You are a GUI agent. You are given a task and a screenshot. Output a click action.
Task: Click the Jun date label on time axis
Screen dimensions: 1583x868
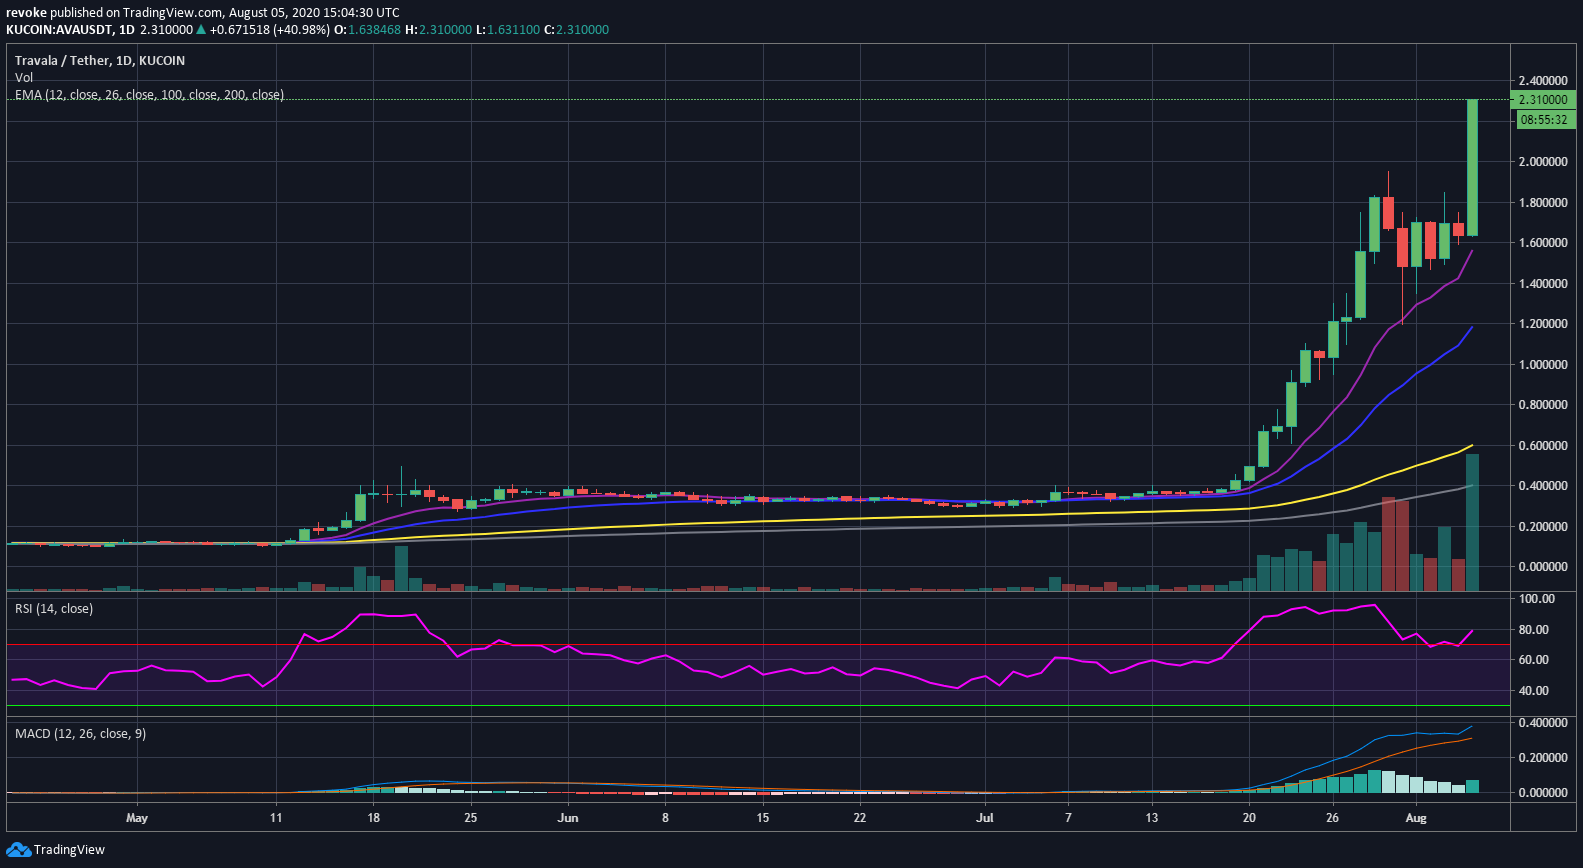coord(568,818)
